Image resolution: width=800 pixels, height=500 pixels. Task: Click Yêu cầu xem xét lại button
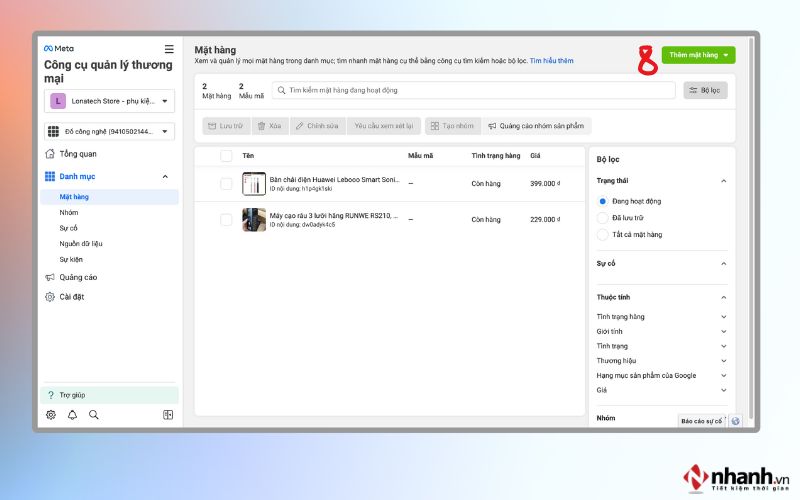tap(384, 126)
